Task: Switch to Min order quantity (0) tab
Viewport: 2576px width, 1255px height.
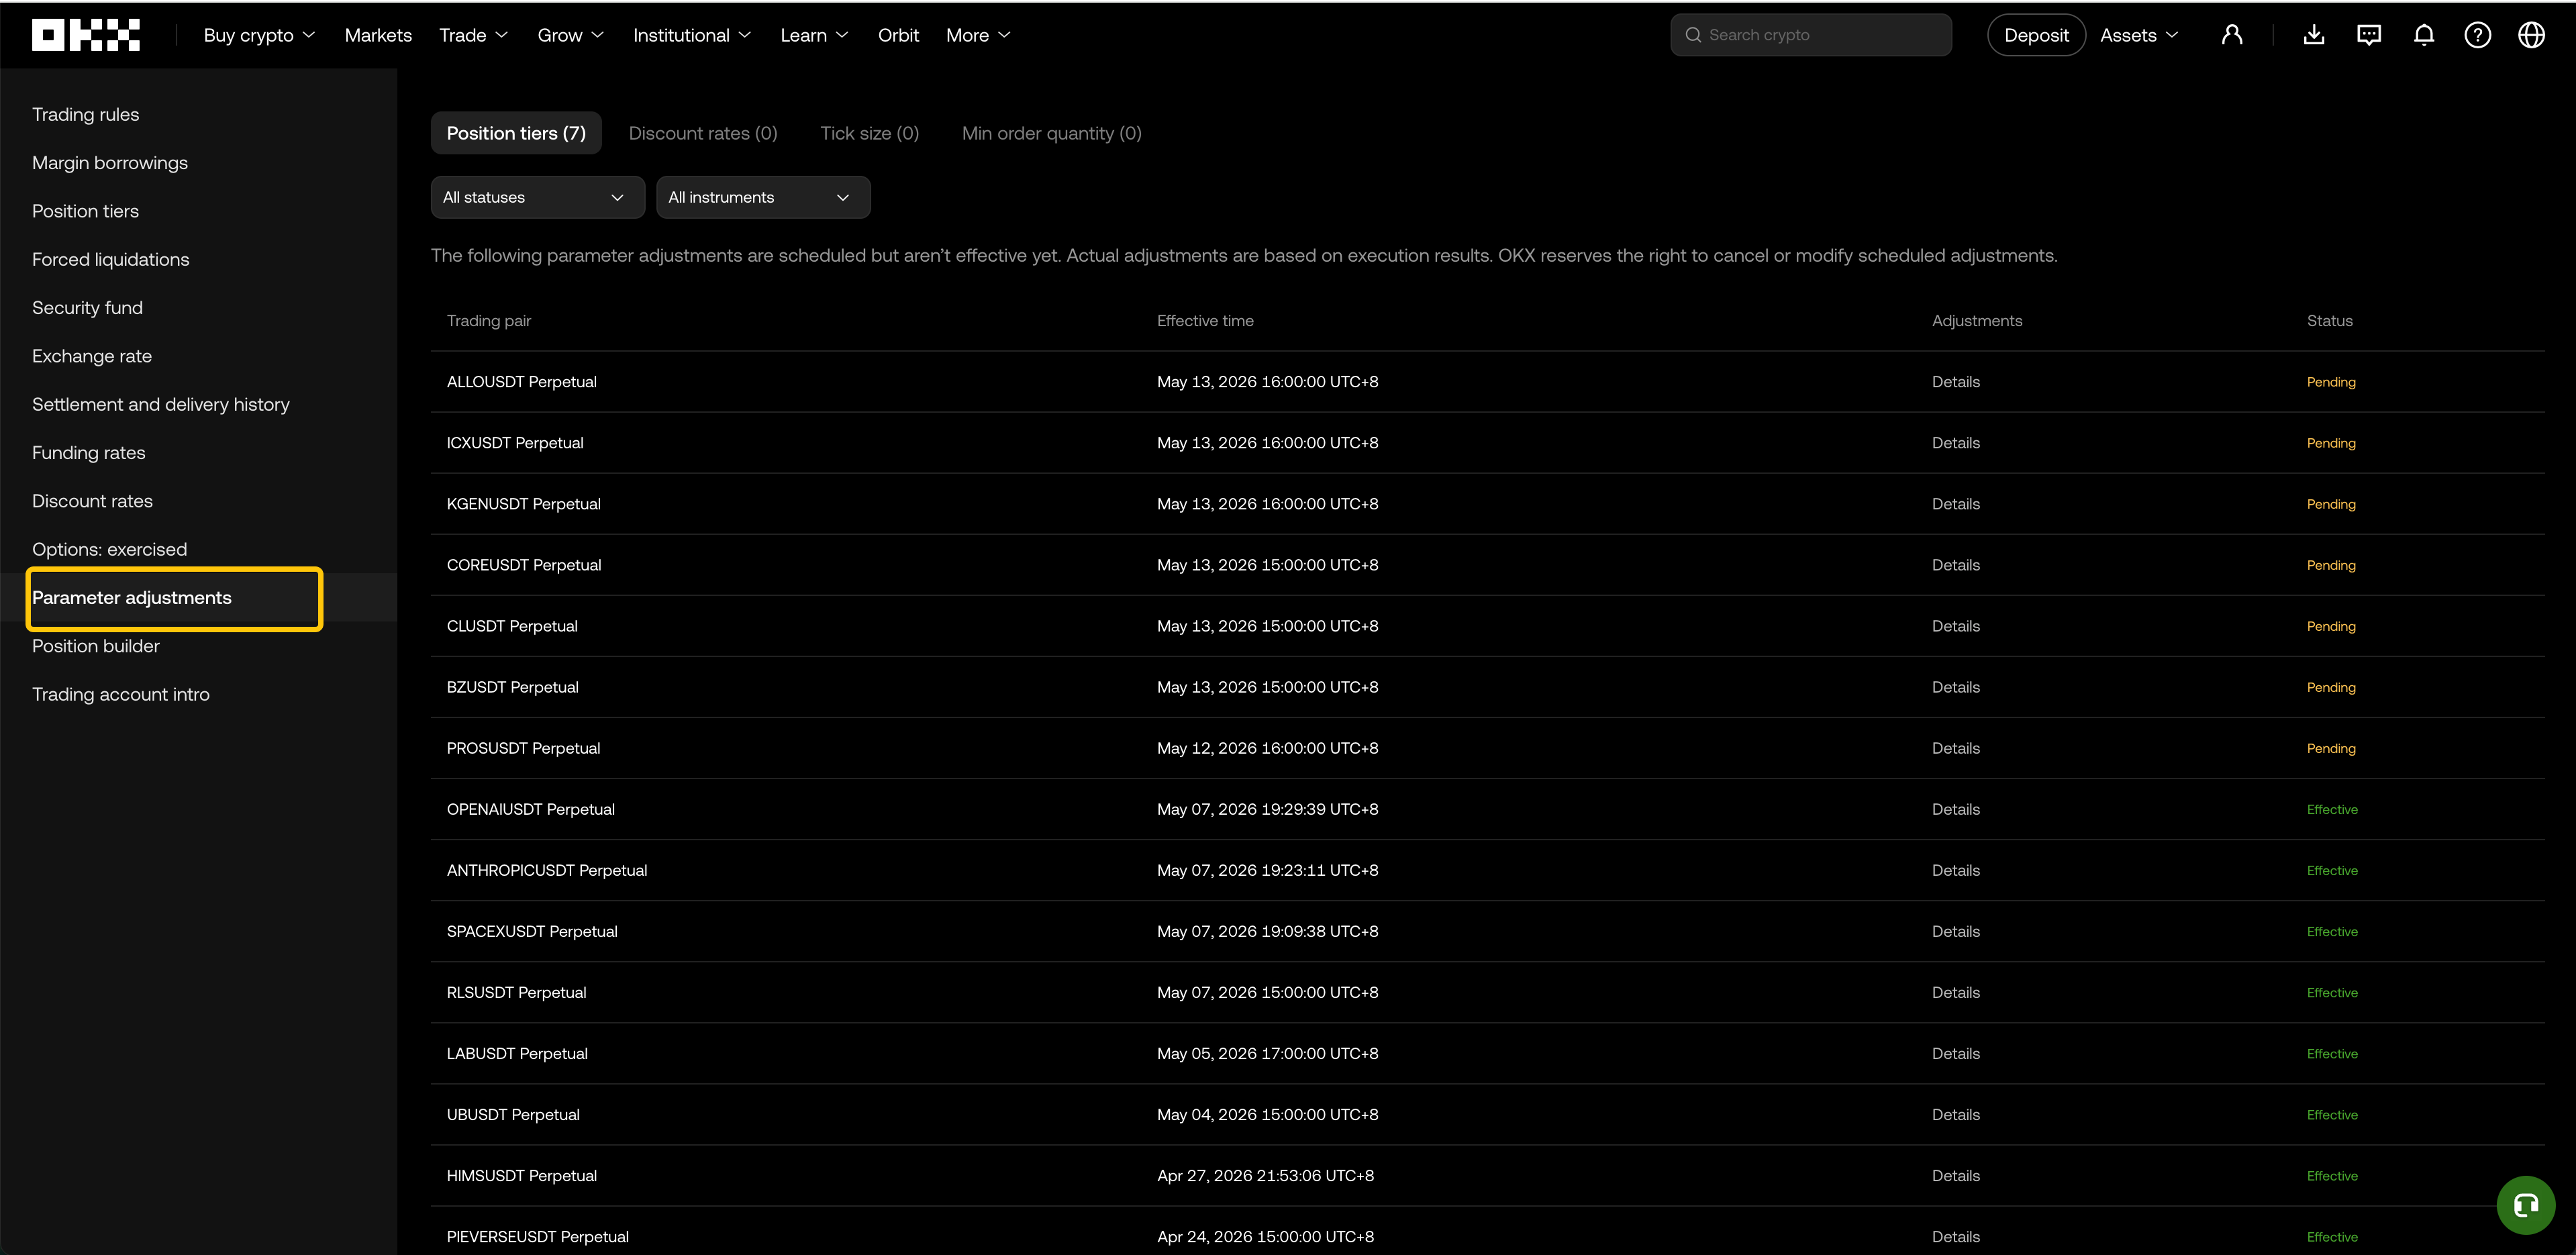Action: click(1052, 133)
